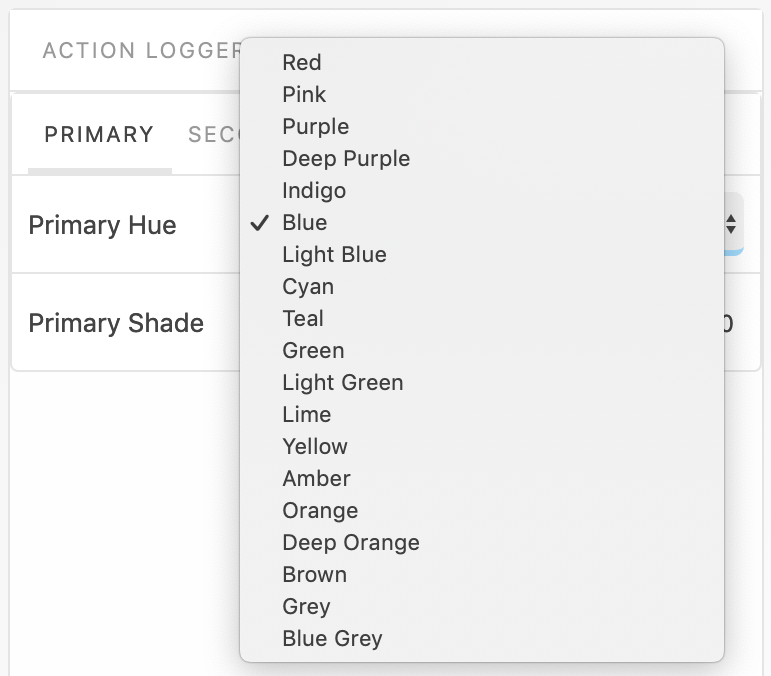Select Lime in the dropdown
The image size is (771, 676).
point(307,415)
